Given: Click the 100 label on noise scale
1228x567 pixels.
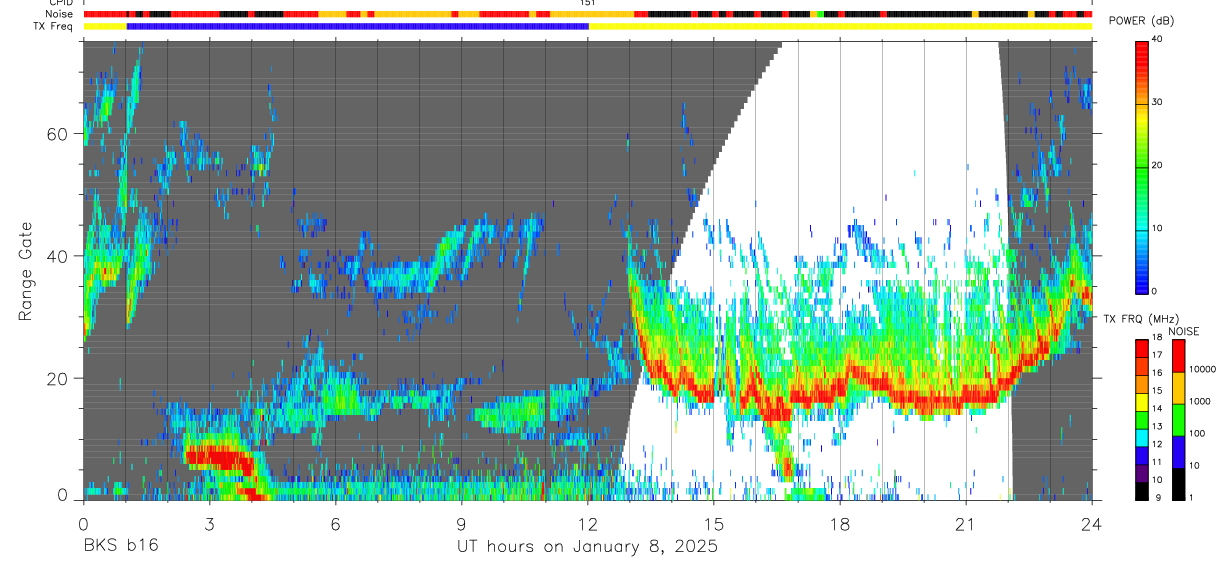Looking at the screenshot, I should click(1197, 433).
